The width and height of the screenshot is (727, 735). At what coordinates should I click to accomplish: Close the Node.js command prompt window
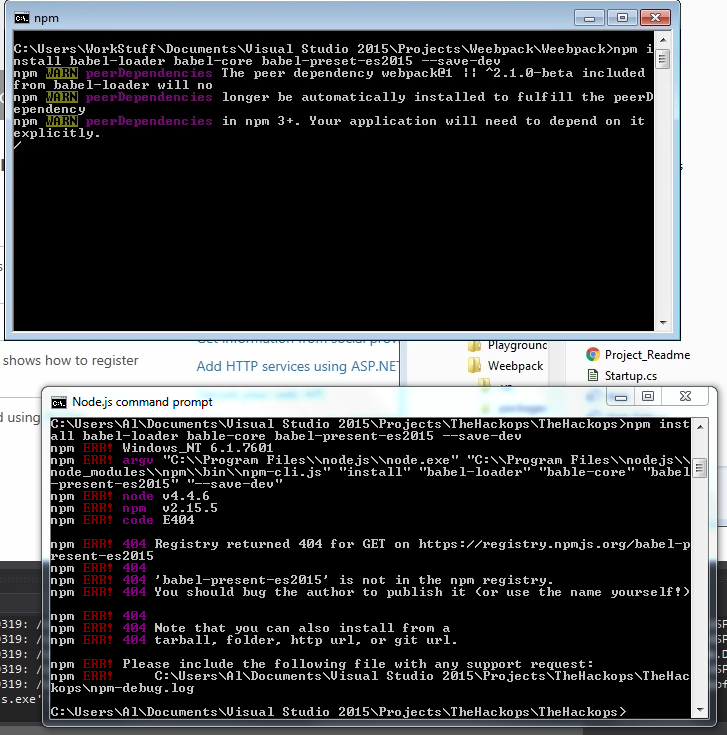click(685, 397)
